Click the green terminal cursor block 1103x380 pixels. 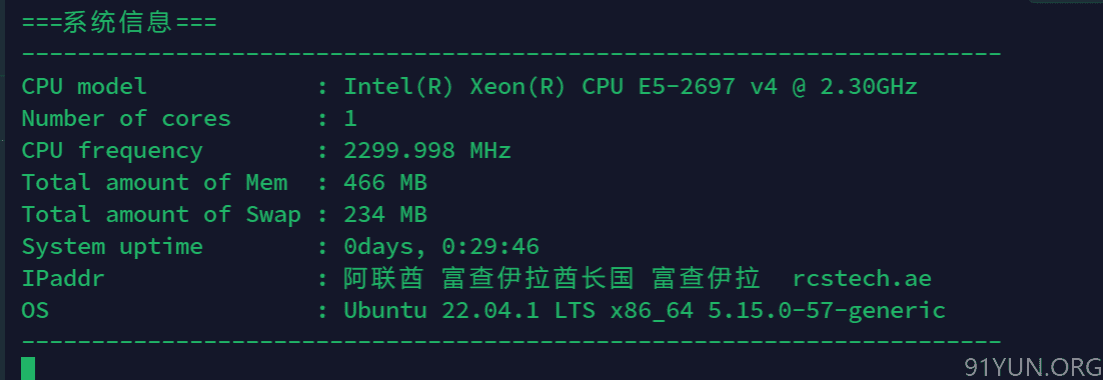click(28, 368)
